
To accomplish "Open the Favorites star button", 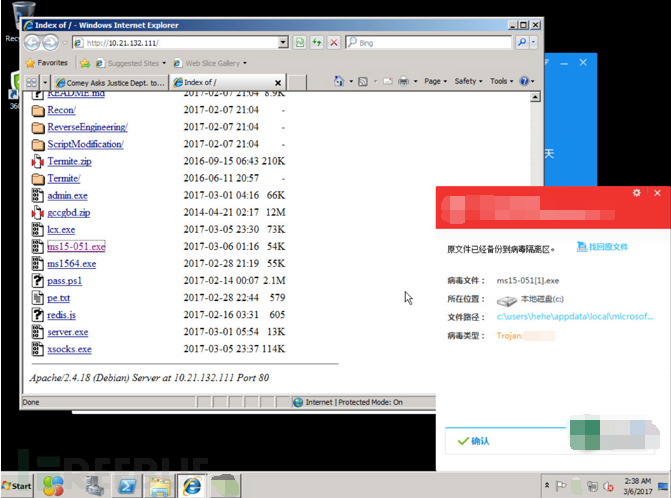I will [47, 63].
